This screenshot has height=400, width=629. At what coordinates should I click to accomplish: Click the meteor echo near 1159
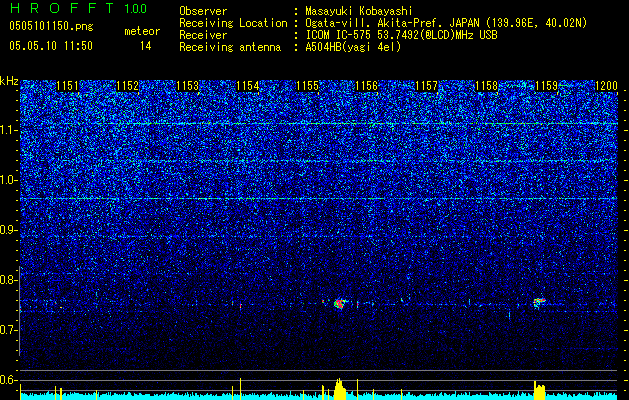(540, 302)
